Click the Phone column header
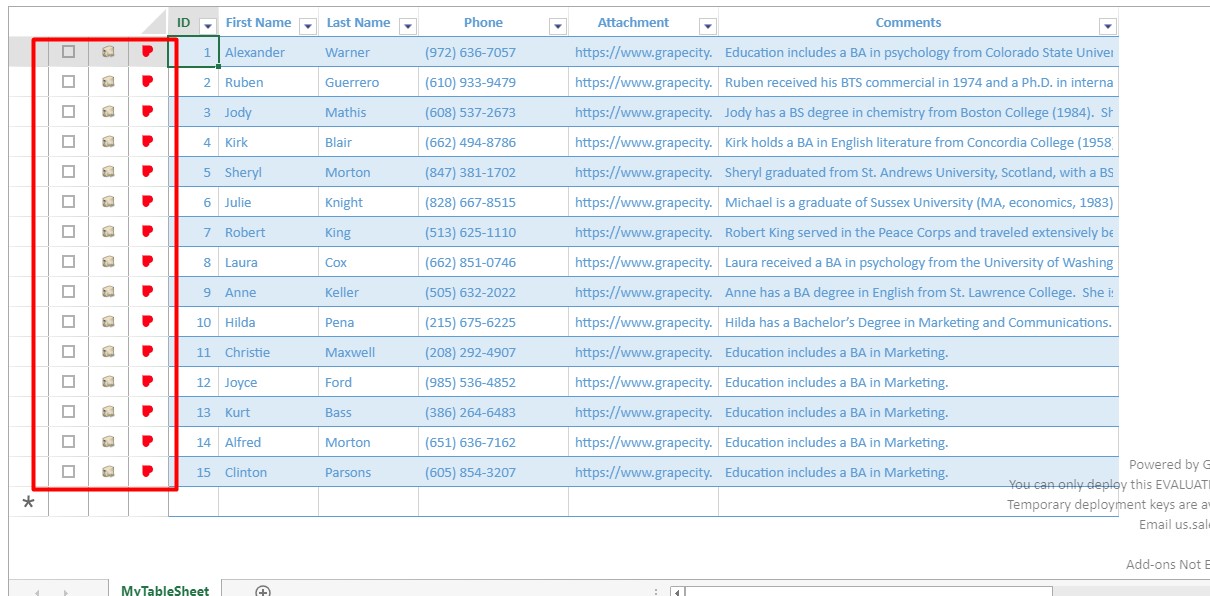This screenshot has width=1210, height=596. (x=483, y=22)
